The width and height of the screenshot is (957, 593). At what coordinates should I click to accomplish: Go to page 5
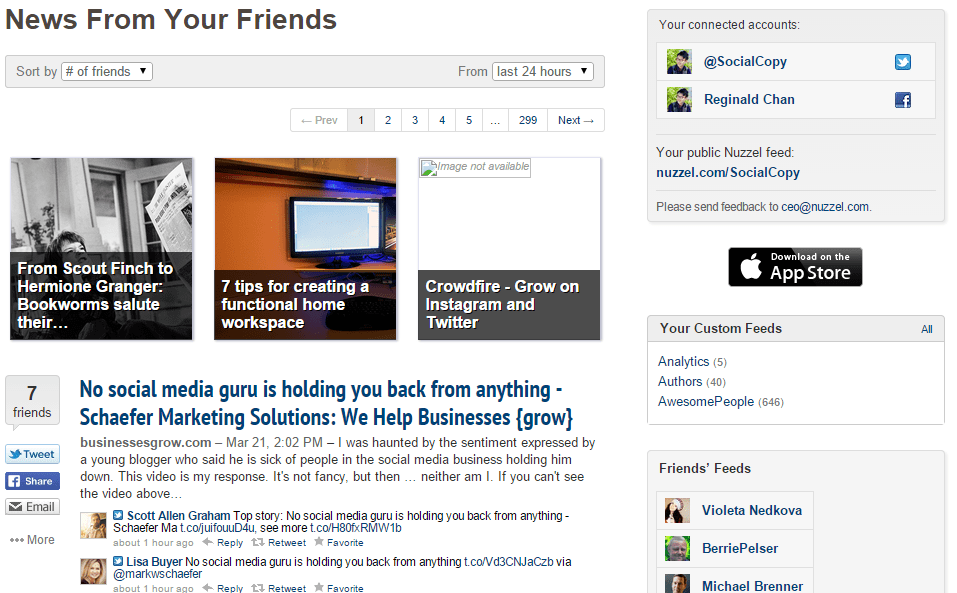pos(469,120)
